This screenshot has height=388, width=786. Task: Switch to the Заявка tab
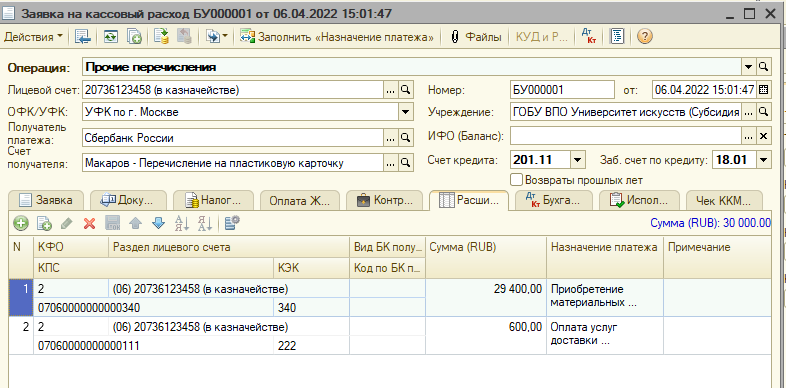tap(46, 201)
